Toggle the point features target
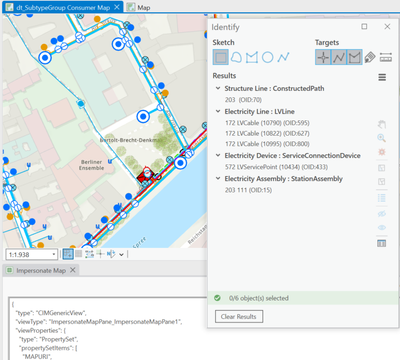The height and width of the screenshot is (360, 400). coord(323,57)
